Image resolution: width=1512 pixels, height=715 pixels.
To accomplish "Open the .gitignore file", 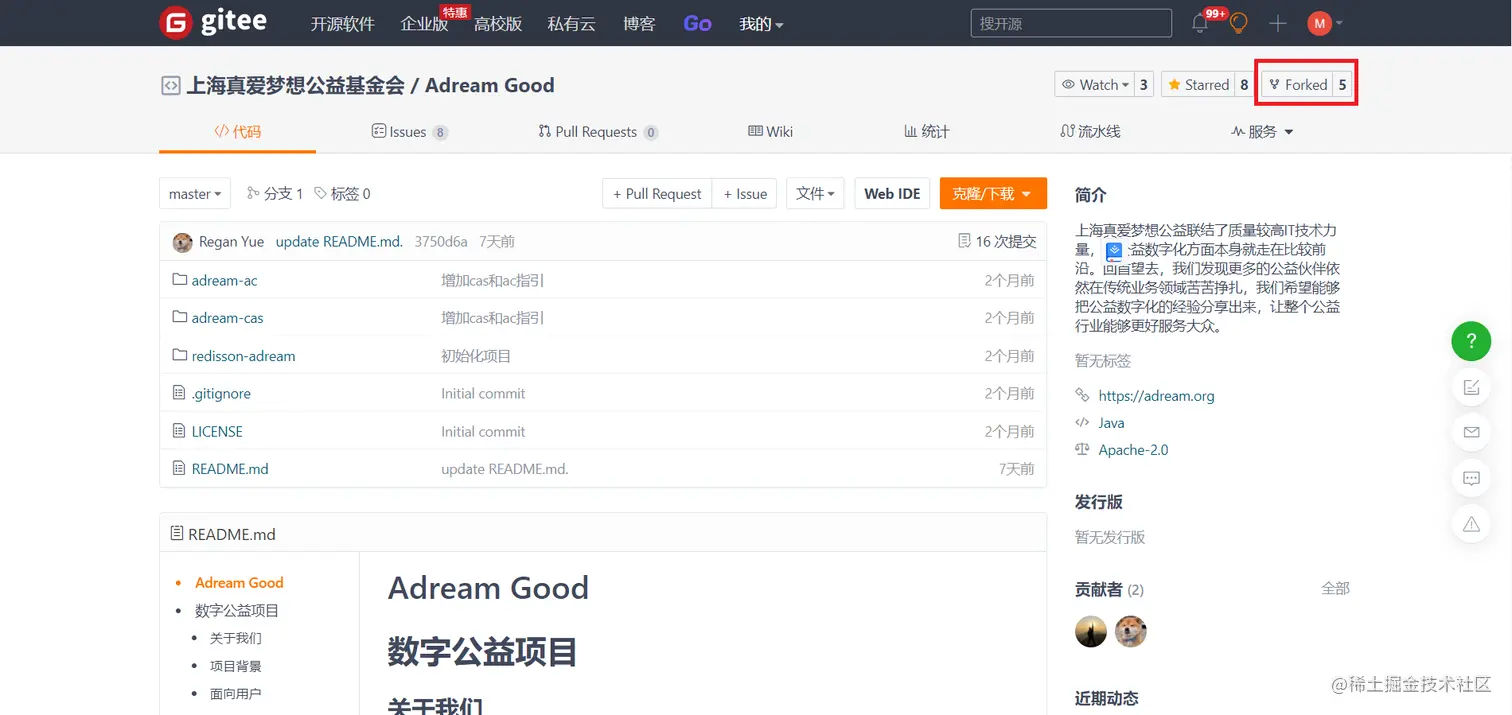I will (x=221, y=394).
